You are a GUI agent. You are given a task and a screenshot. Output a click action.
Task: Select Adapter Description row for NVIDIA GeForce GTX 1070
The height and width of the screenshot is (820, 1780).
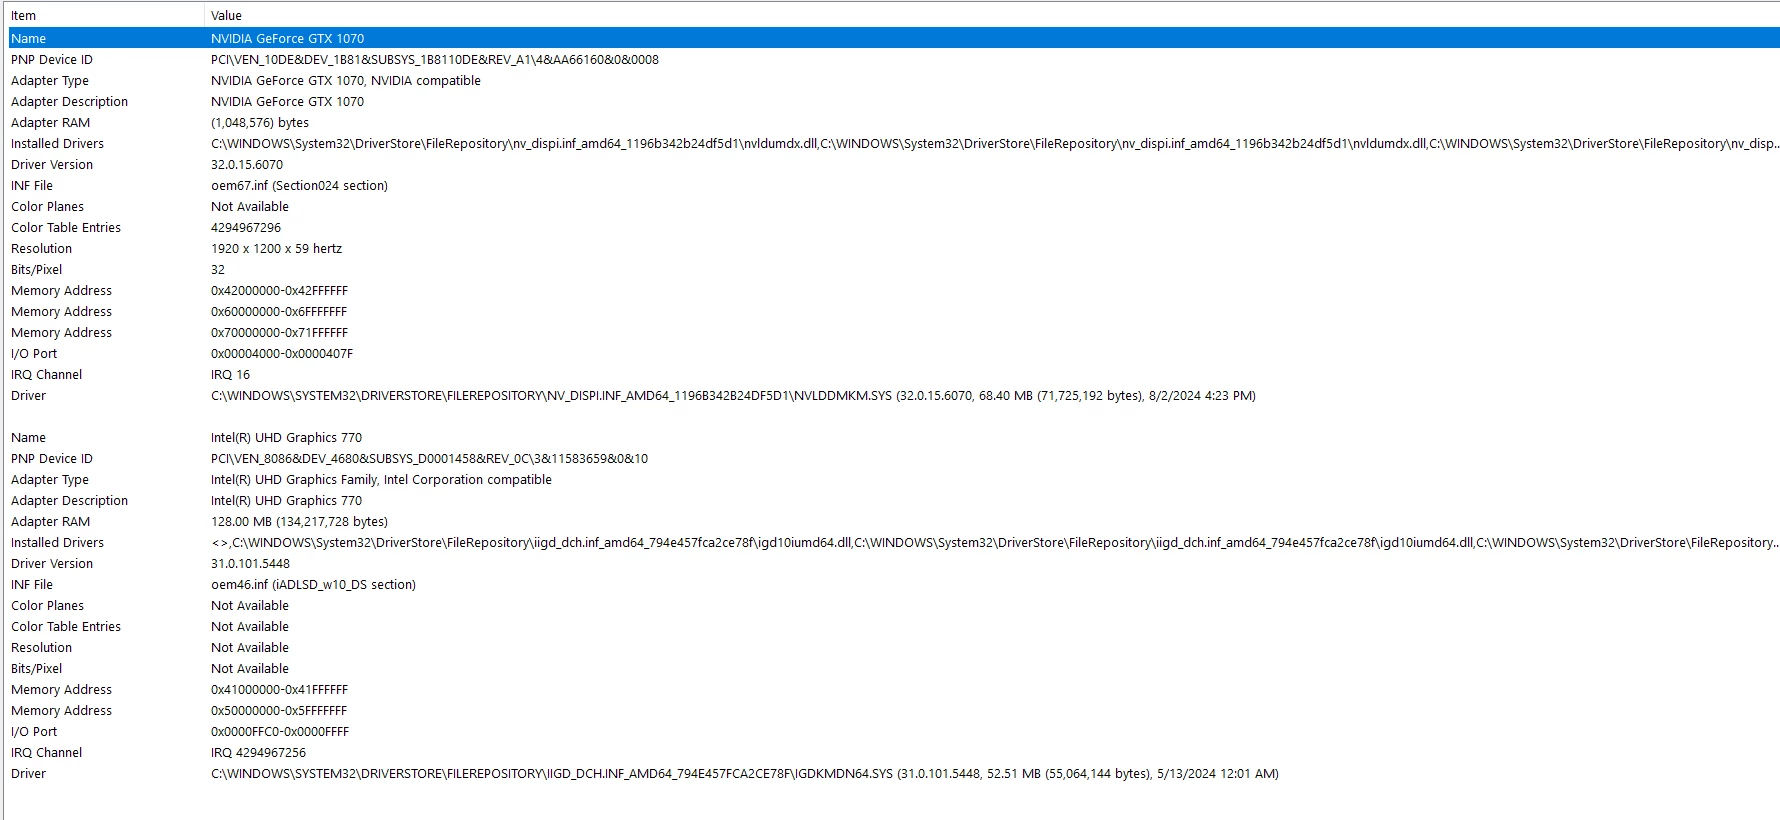click(894, 101)
